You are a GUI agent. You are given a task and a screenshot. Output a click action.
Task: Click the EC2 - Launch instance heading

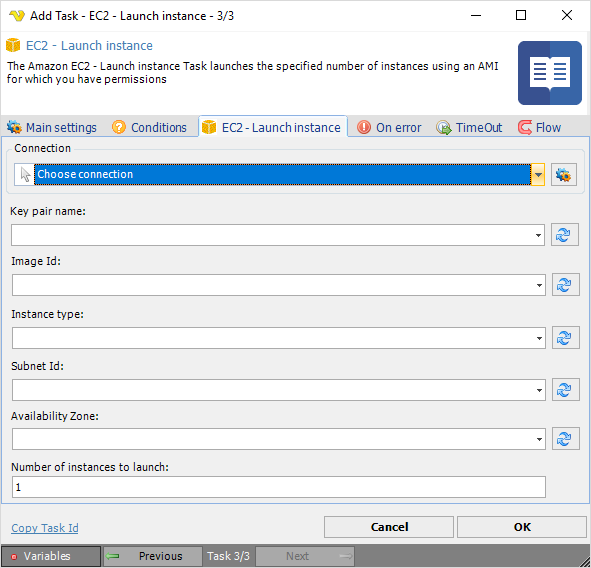click(x=89, y=46)
